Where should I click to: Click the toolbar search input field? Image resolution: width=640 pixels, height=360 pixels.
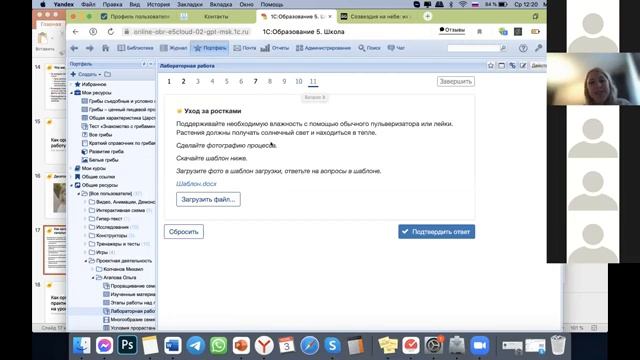[x=473, y=48]
